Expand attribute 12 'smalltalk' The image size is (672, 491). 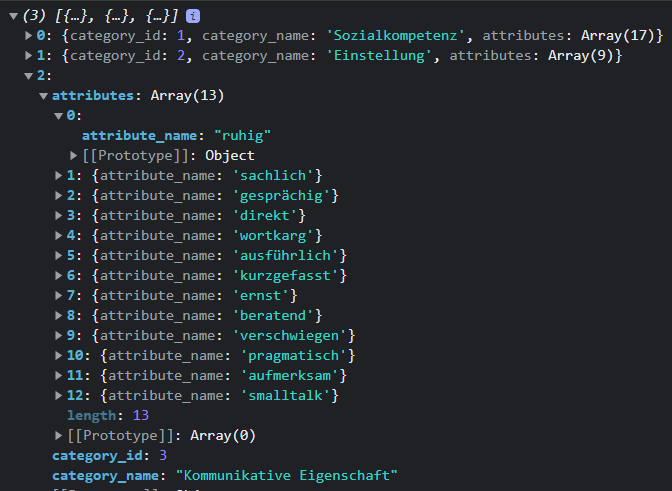[x=59, y=395]
